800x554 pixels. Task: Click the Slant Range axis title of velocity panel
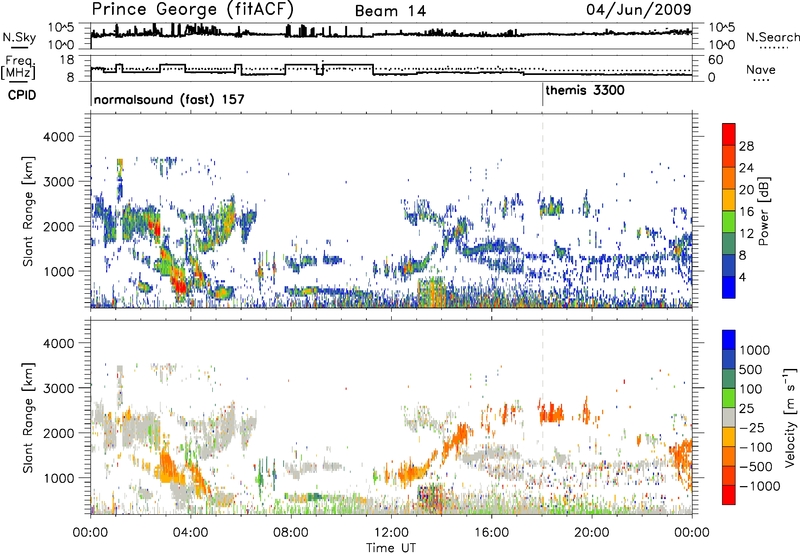(x=28, y=418)
